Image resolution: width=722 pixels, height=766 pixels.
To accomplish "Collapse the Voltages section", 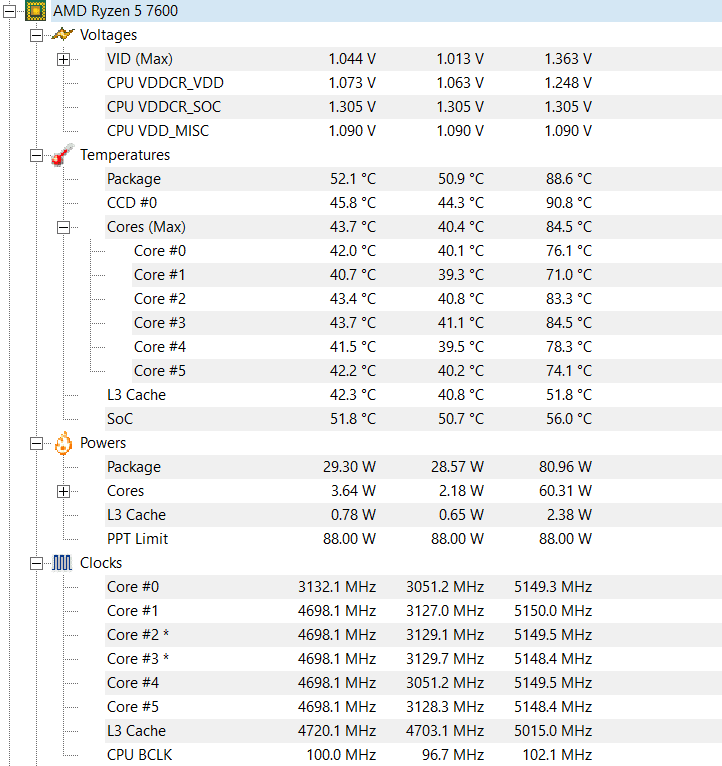I will click(37, 35).
